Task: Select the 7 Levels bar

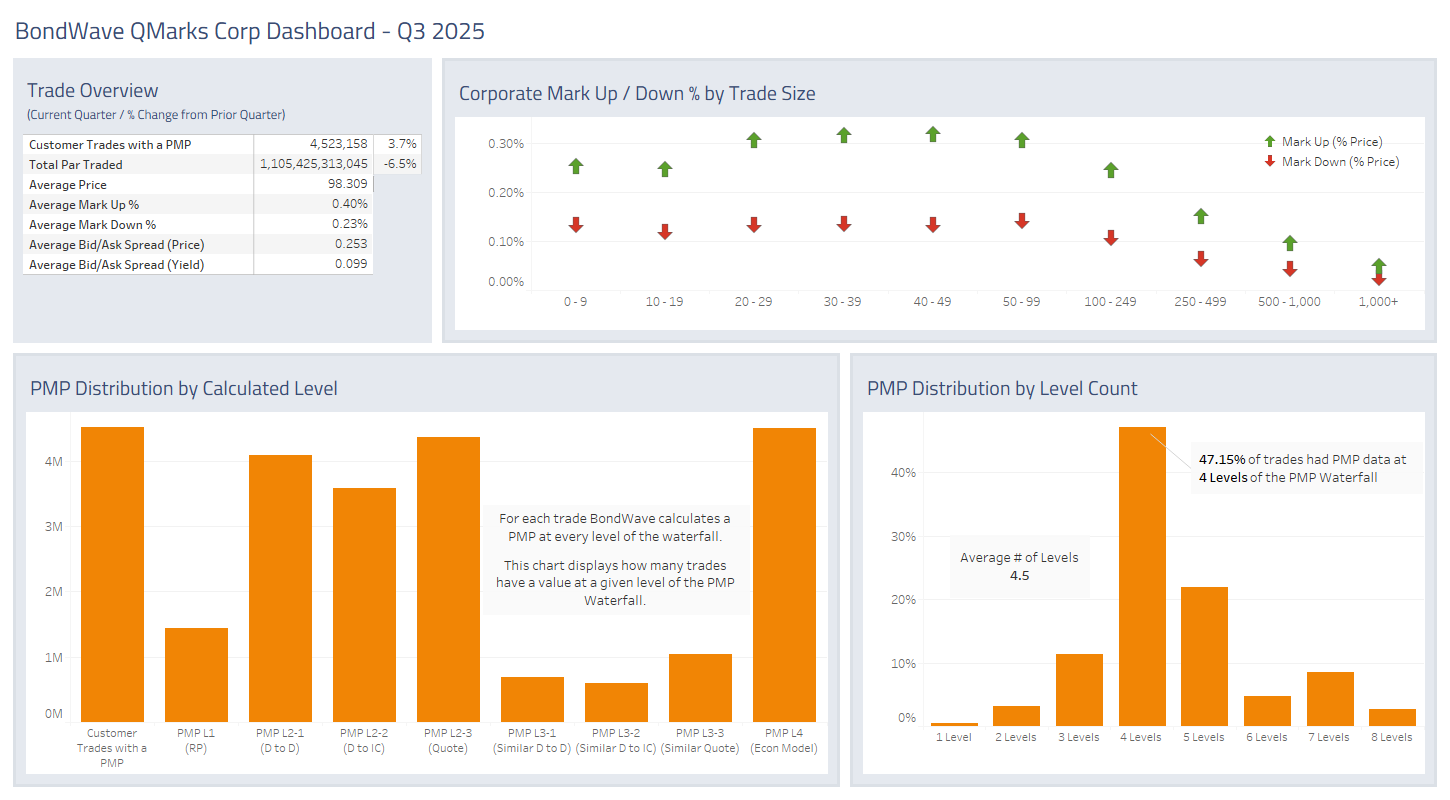Action: pyautogui.click(x=1330, y=698)
